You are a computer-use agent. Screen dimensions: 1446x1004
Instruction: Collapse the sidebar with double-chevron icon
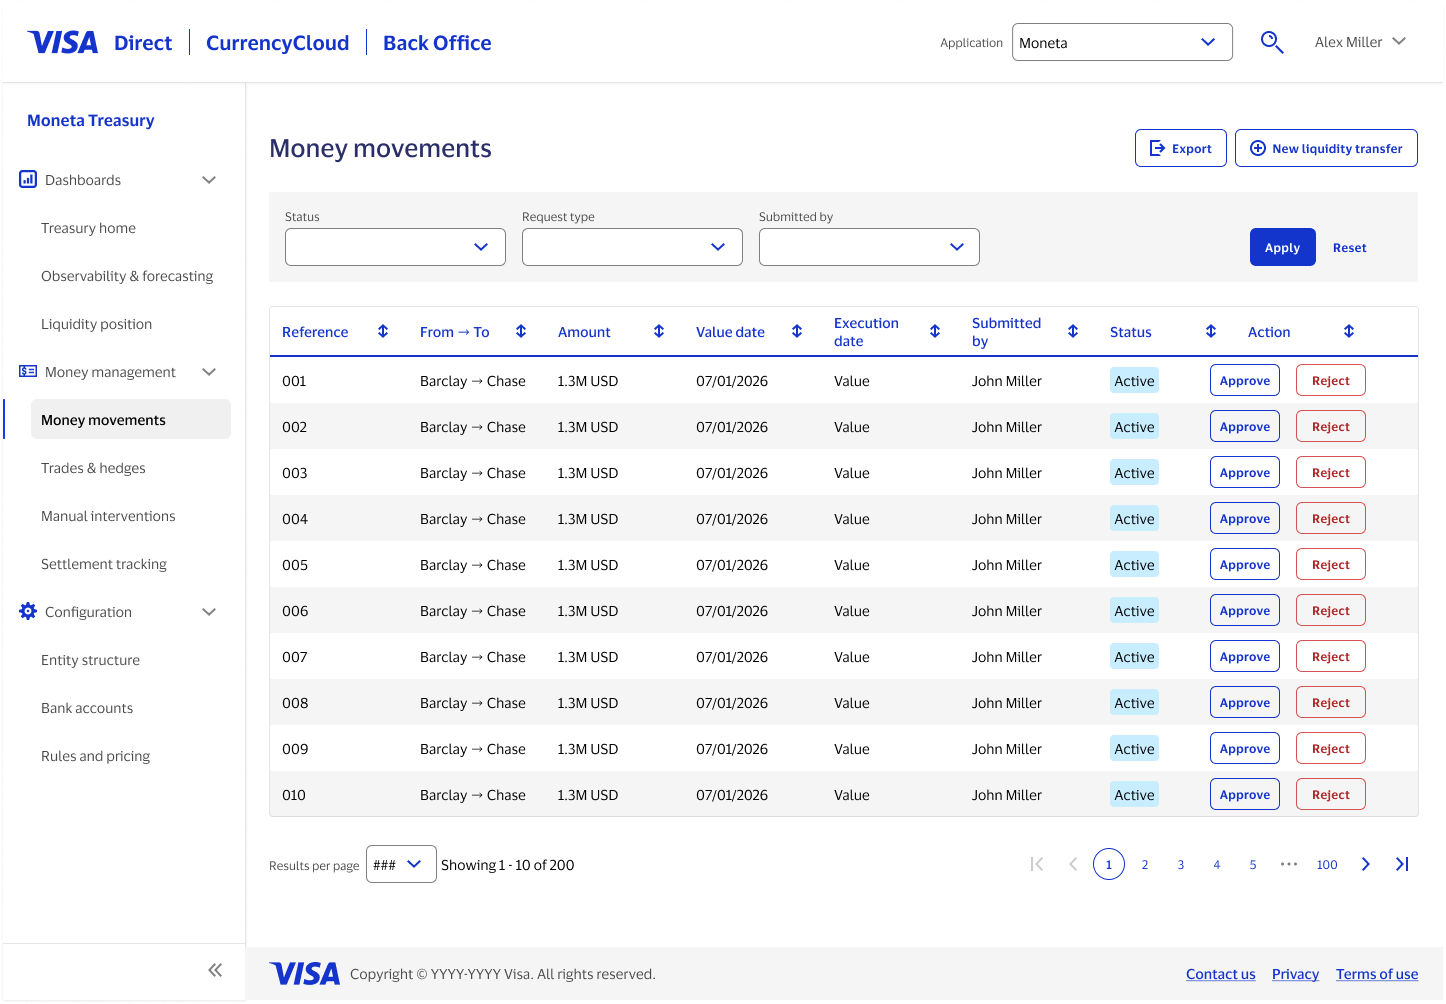tap(215, 970)
